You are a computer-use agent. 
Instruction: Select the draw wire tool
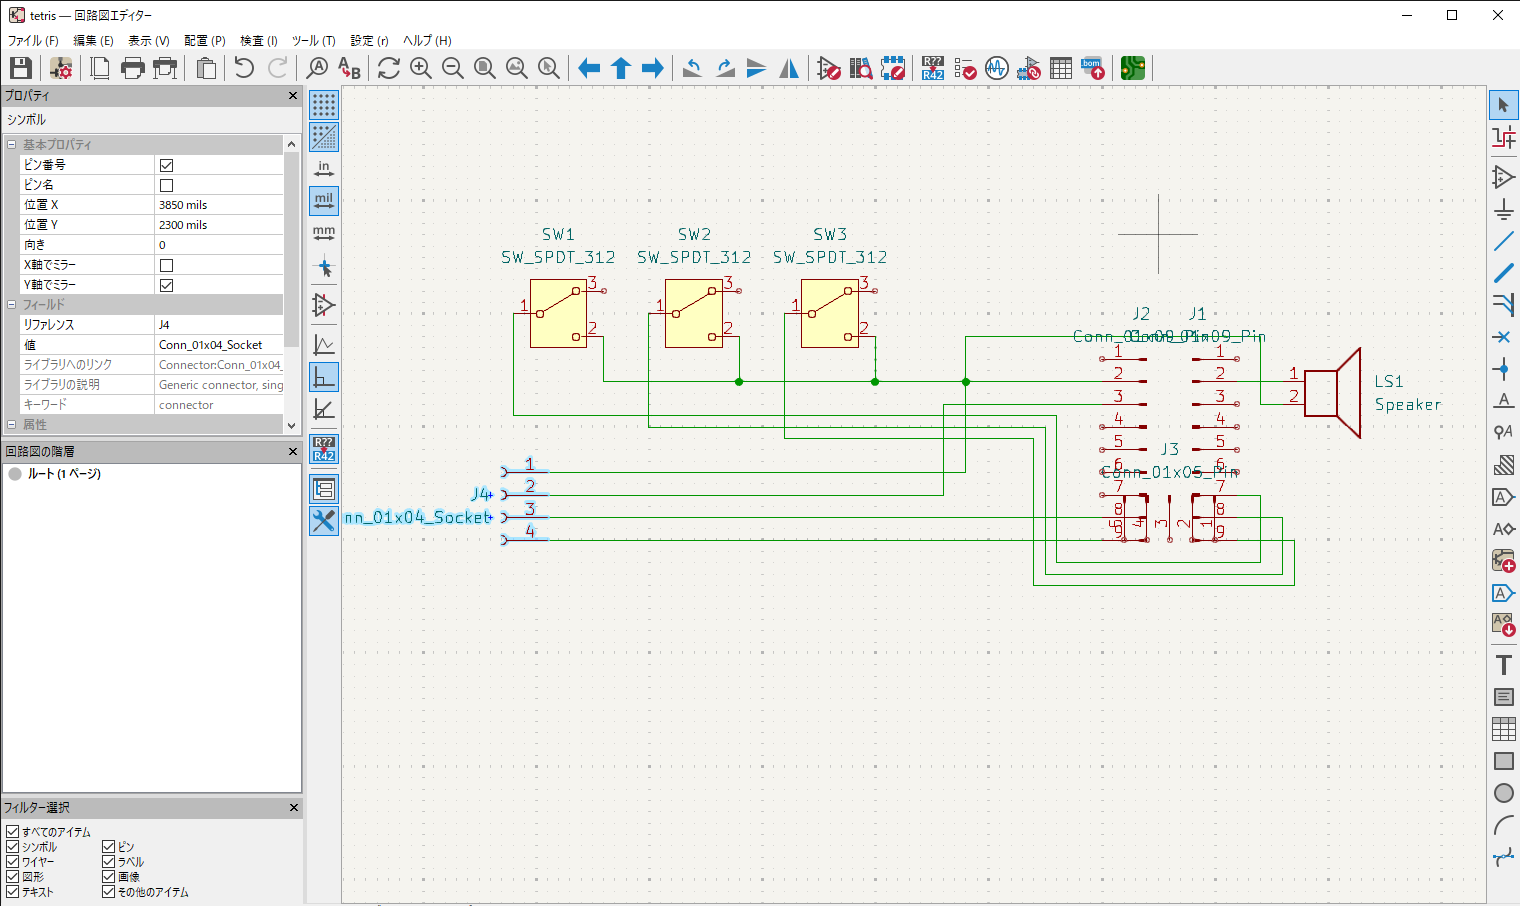(x=1503, y=241)
